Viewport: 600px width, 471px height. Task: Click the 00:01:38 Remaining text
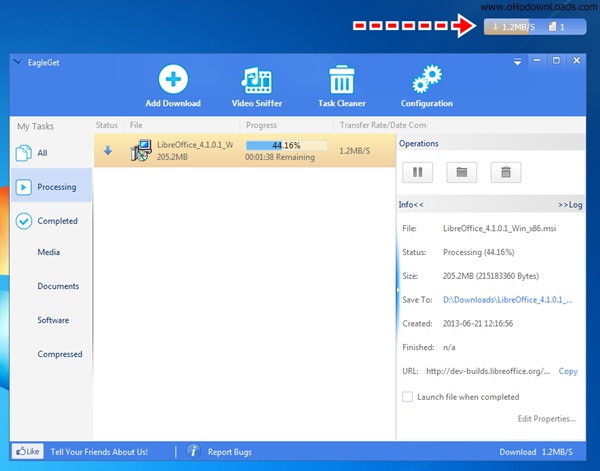pos(280,157)
